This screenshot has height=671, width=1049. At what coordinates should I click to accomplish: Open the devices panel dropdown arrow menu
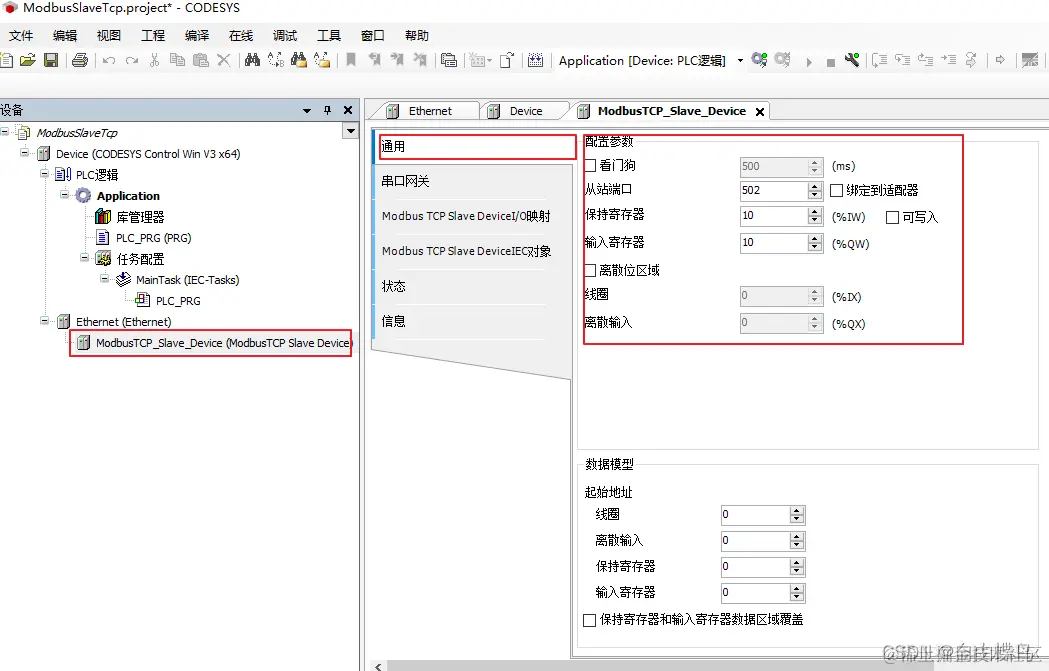pyautogui.click(x=307, y=110)
